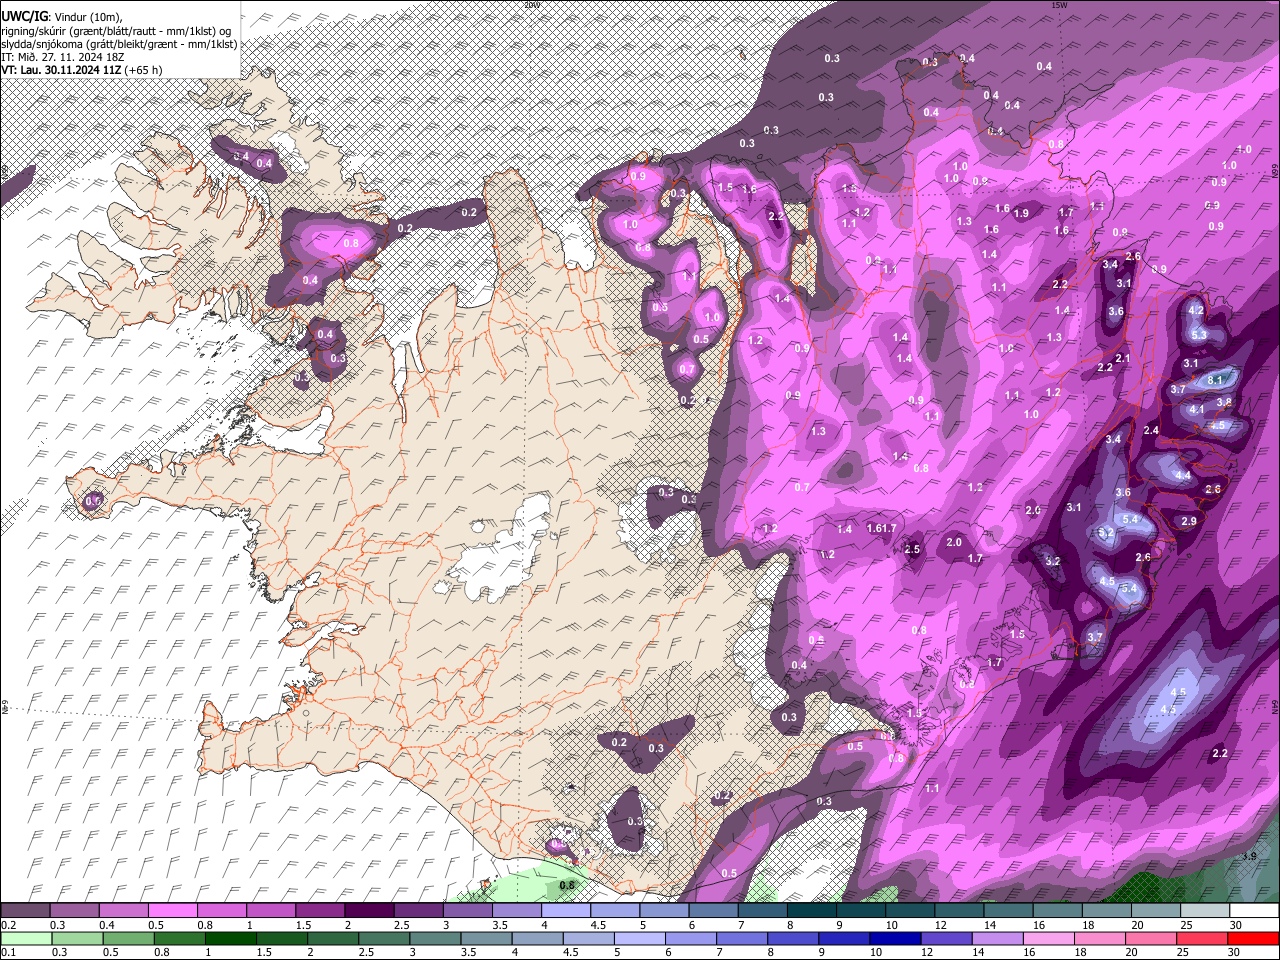Pick the dark mauve 0.2 swatch, top legend row
The width and height of the screenshot is (1280, 960).
coord(25,911)
